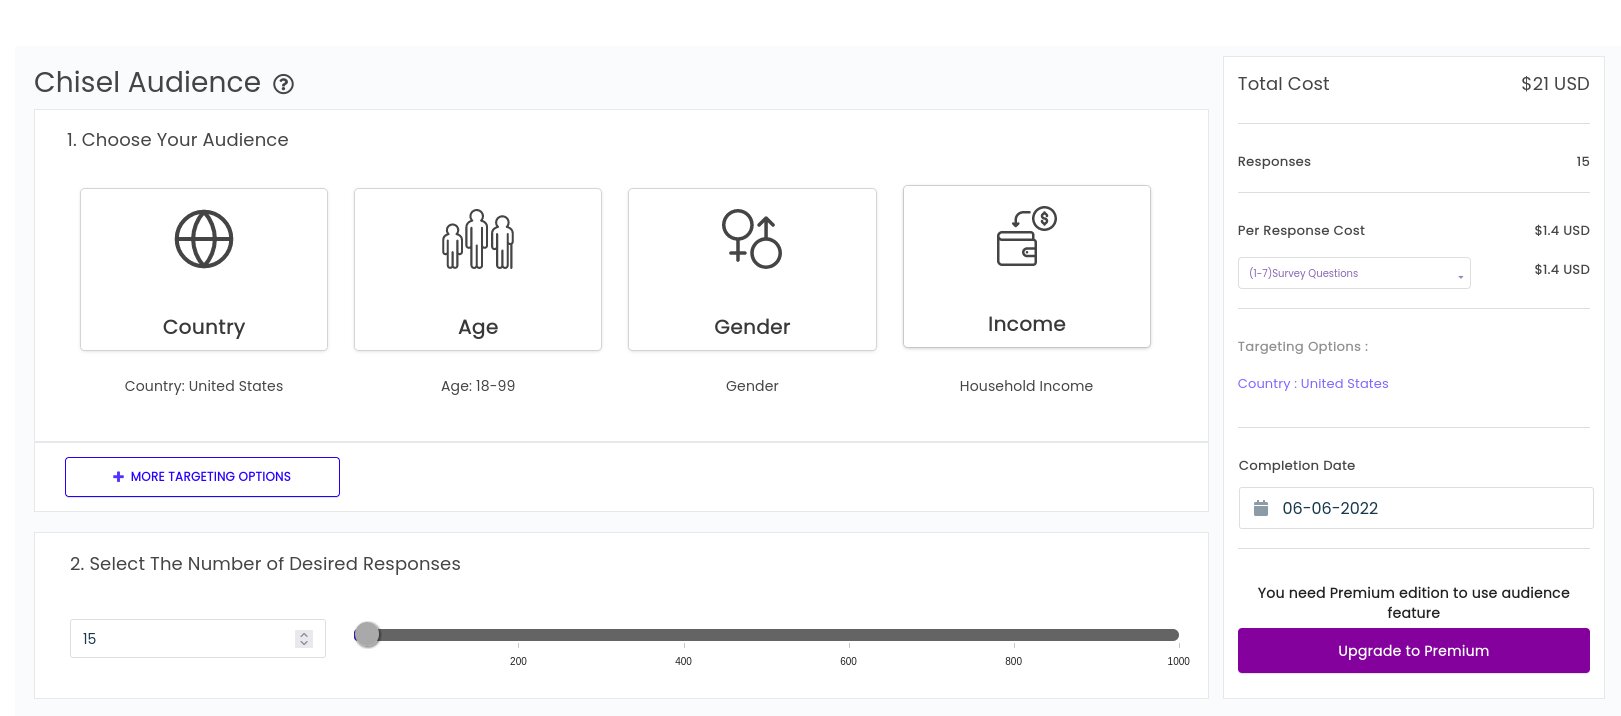Decrease responses with the stepper down arrow
1621x716 pixels.
304,643
